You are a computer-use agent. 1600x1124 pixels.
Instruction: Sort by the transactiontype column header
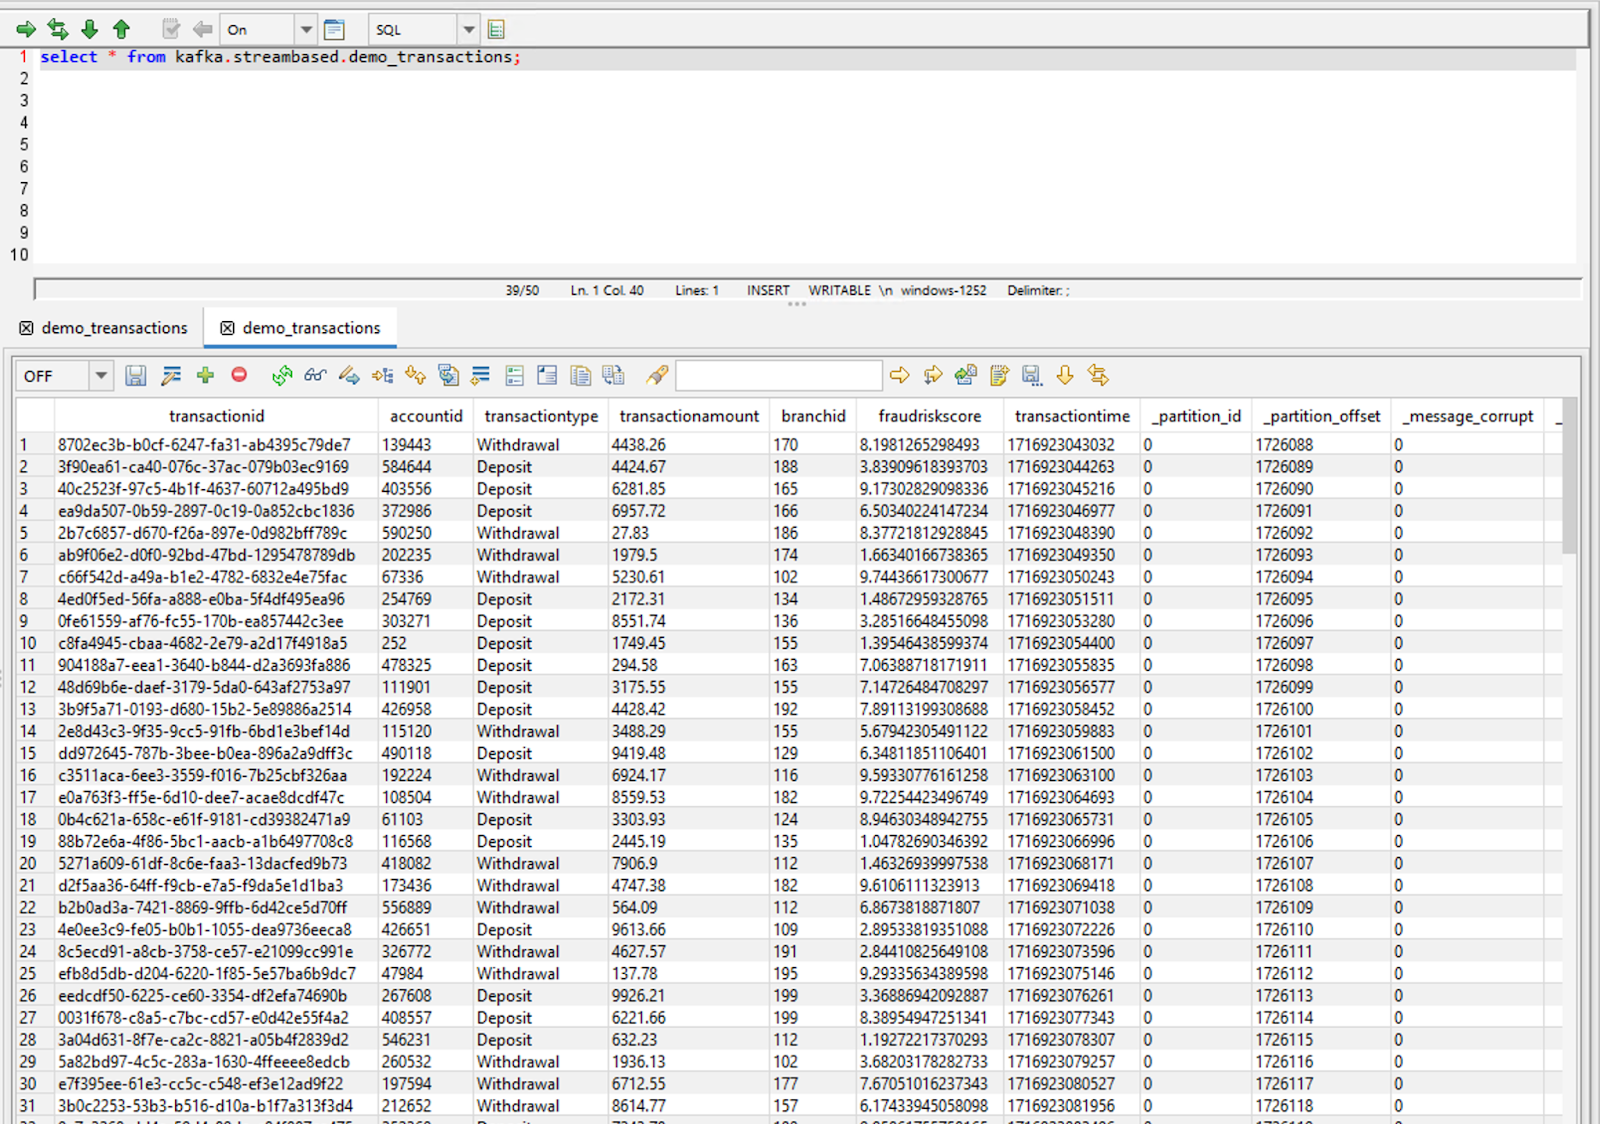[541, 416]
